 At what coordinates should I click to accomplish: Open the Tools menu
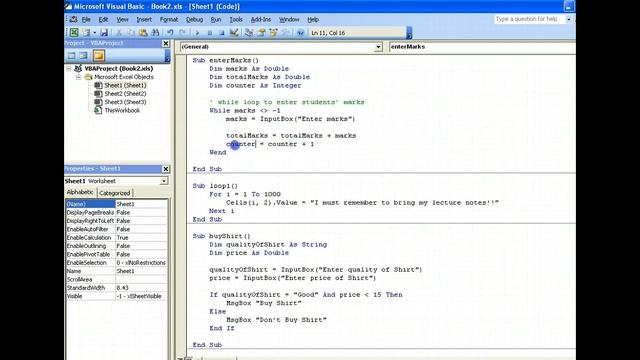click(x=236, y=20)
